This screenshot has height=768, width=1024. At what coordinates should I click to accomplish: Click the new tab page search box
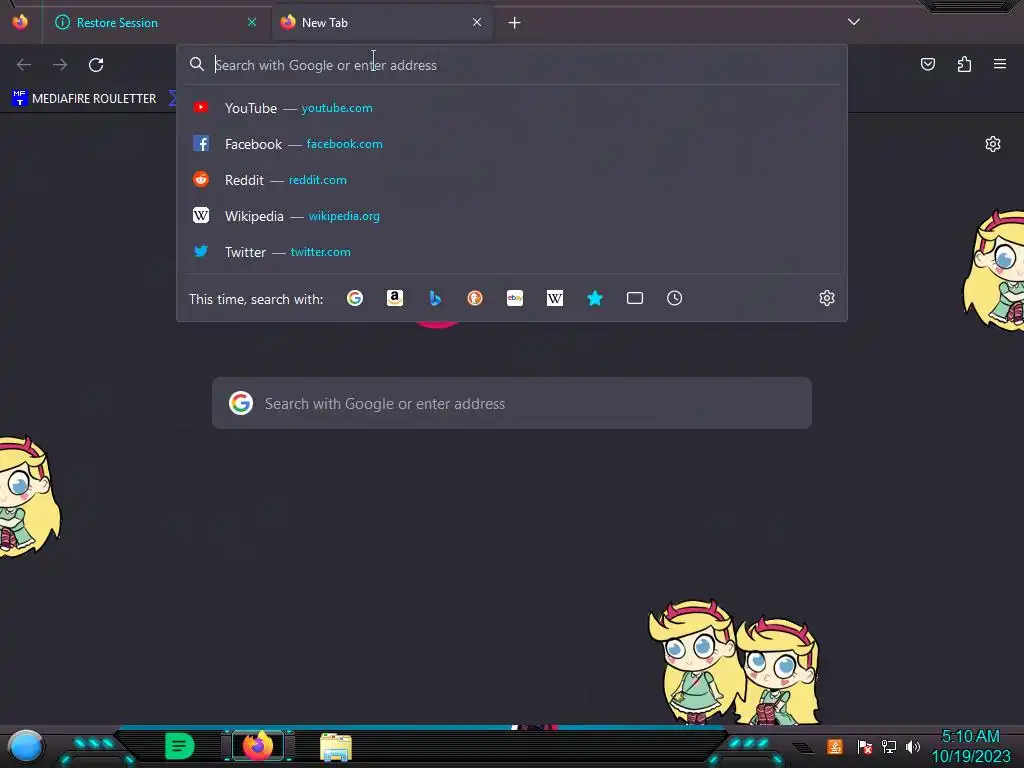(512, 403)
